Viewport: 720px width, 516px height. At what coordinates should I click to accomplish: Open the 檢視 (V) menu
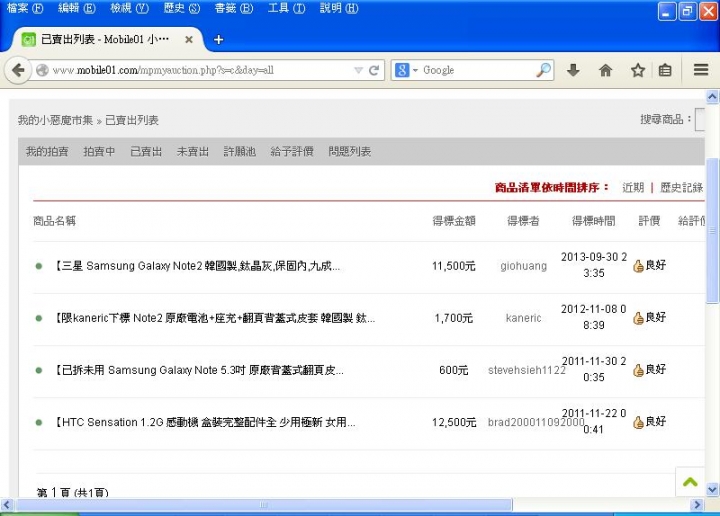(x=129, y=8)
